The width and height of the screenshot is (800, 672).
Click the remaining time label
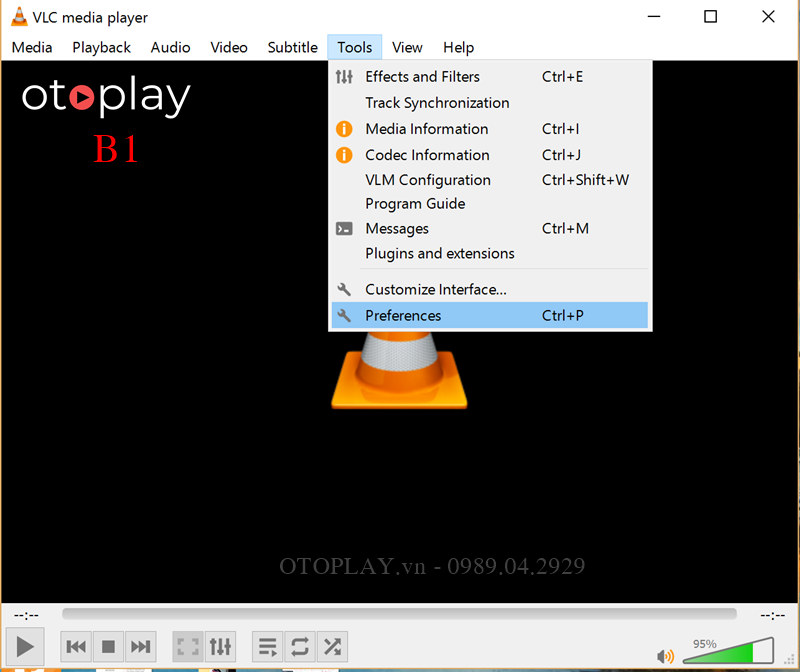click(772, 615)
